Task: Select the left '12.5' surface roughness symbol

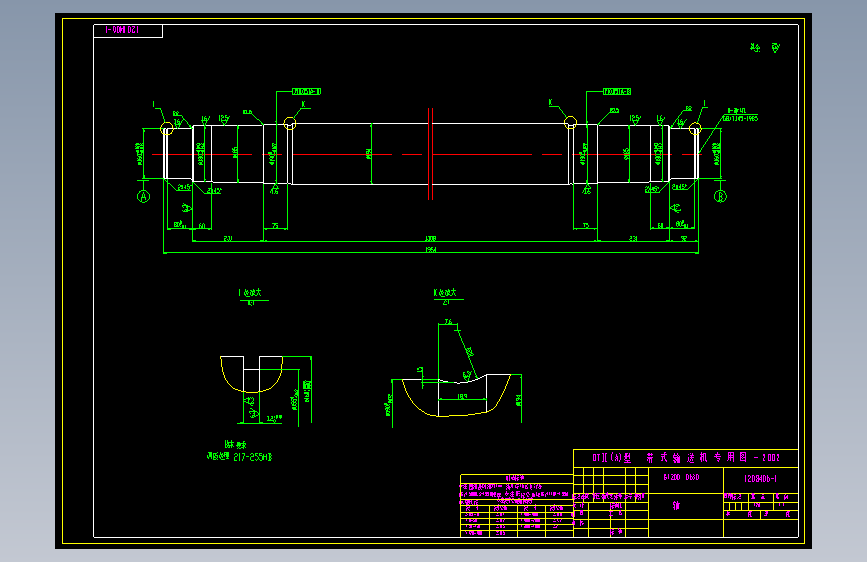Action: [223, 119]
